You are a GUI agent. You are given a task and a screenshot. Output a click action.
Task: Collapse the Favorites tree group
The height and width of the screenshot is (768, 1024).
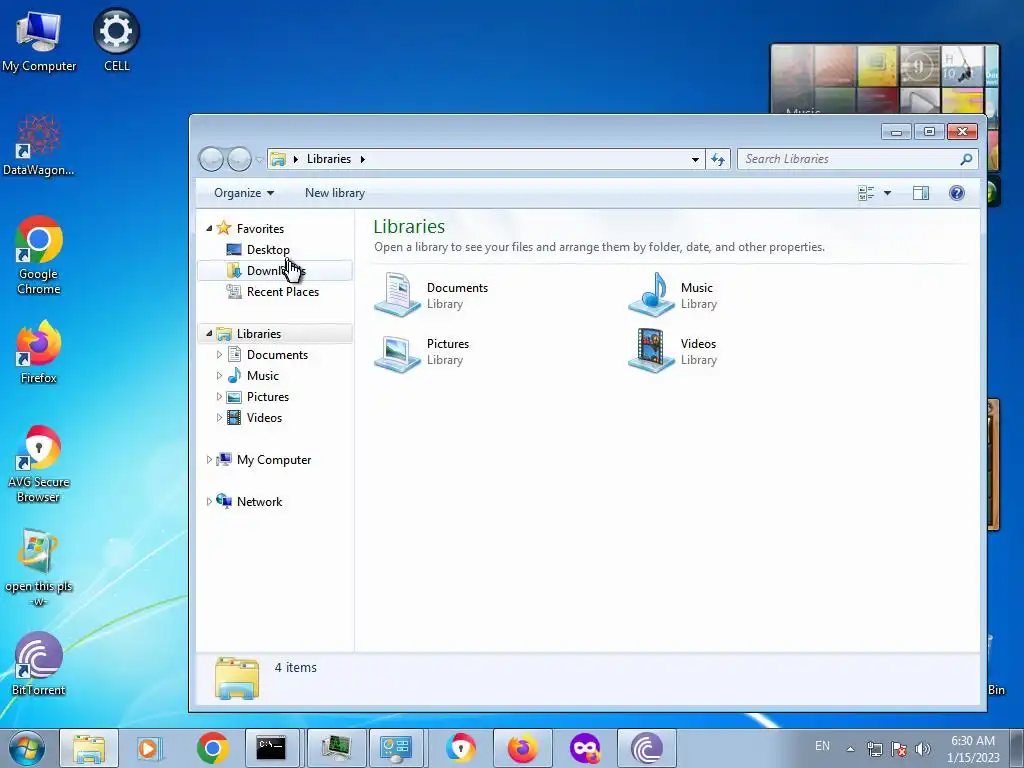tap(209, 229)
